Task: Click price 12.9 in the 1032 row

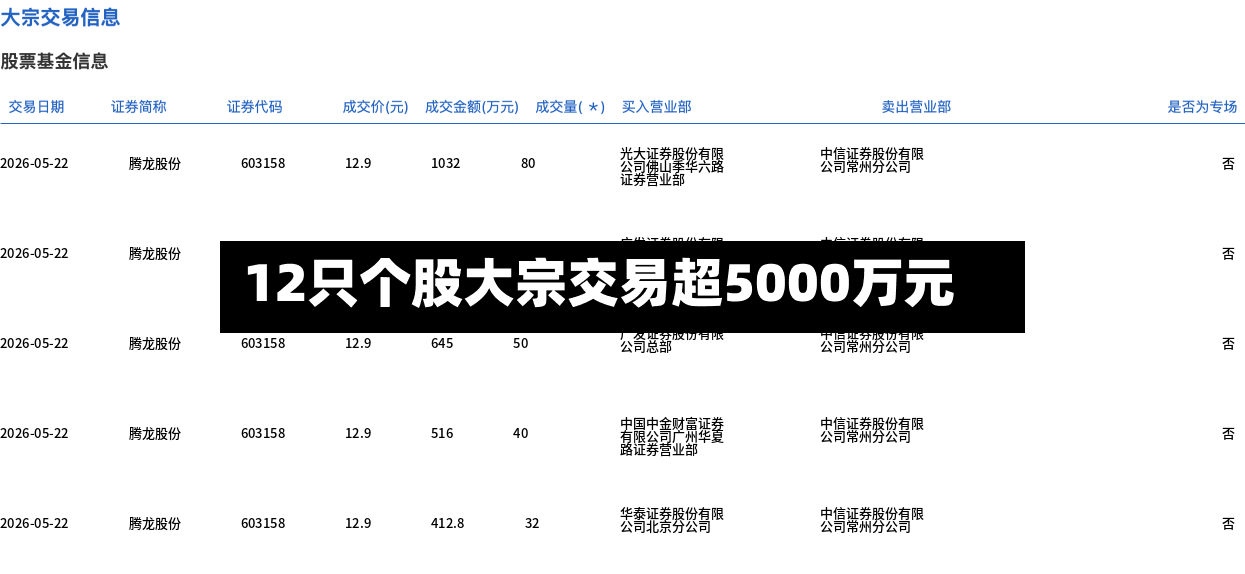Action: [x=358, y=163]
